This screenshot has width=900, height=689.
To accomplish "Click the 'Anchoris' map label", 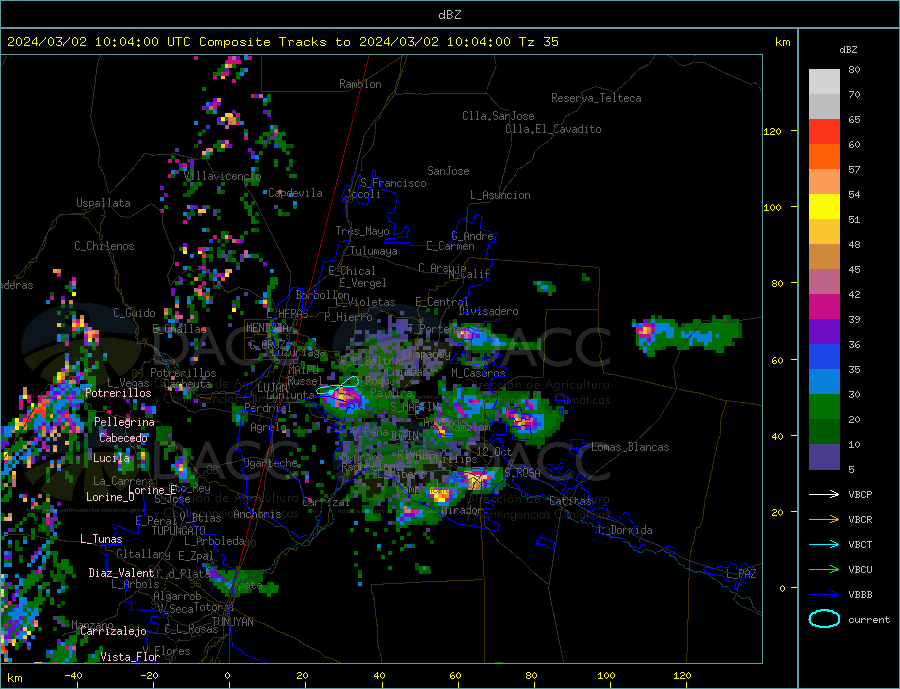I will point(257,514).
